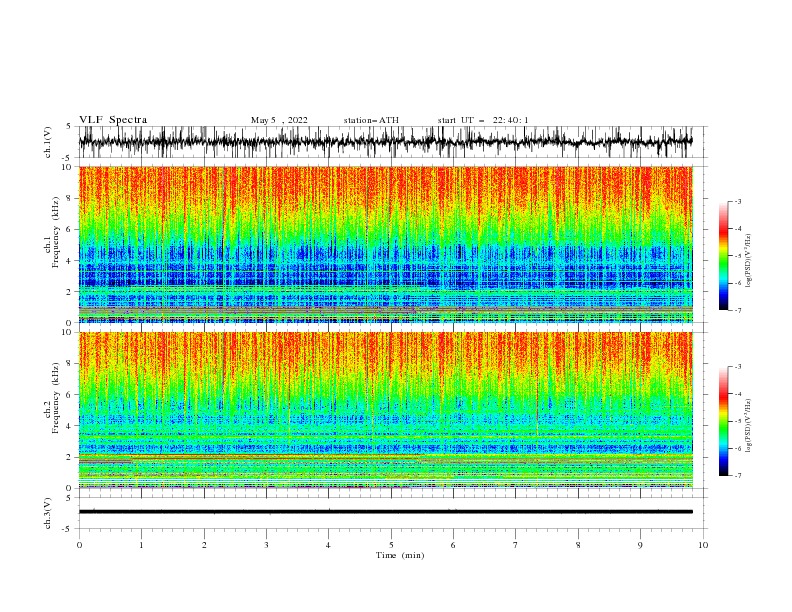Viewport: 792px width, 612px height.
Task: Click the "-5" tick on ch.3(V) axis
Action: [68, 529]
